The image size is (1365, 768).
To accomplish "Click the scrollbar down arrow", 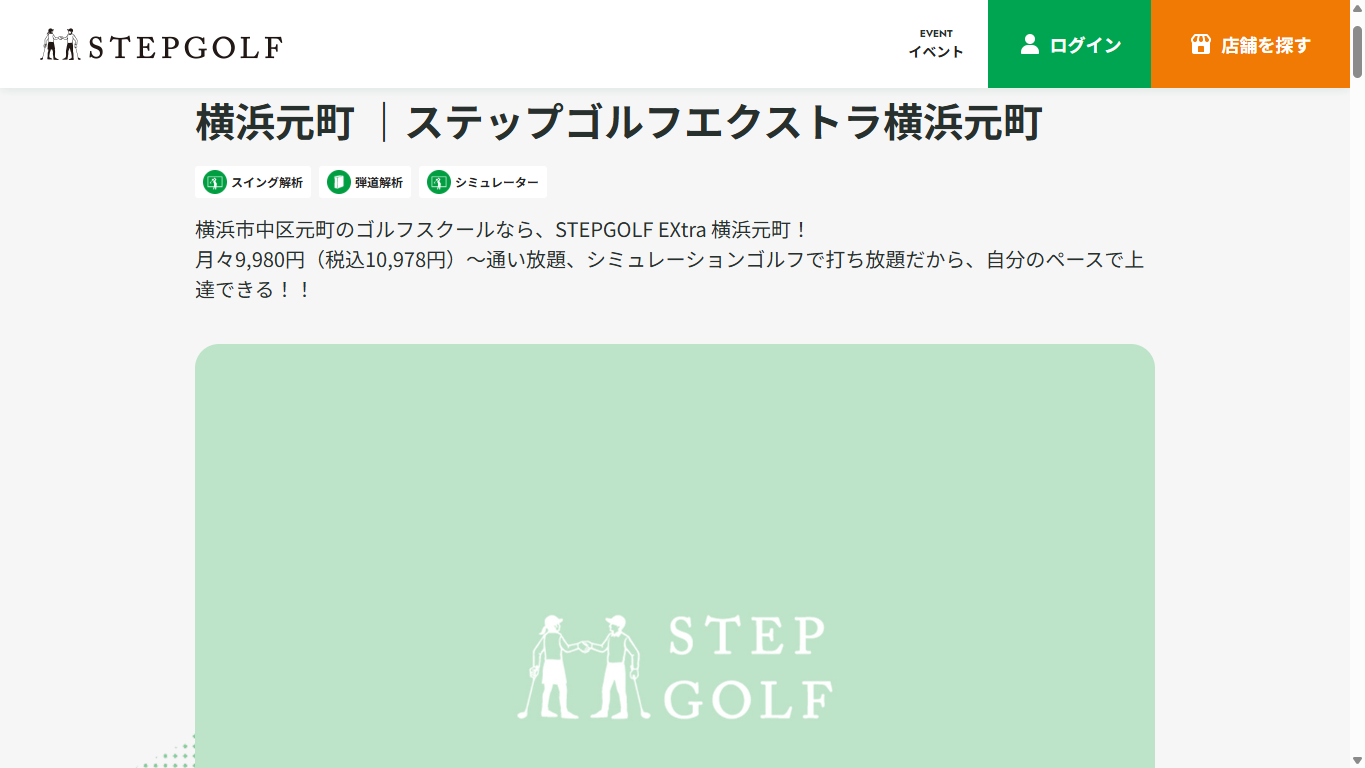I will (x=1357, y=759).
